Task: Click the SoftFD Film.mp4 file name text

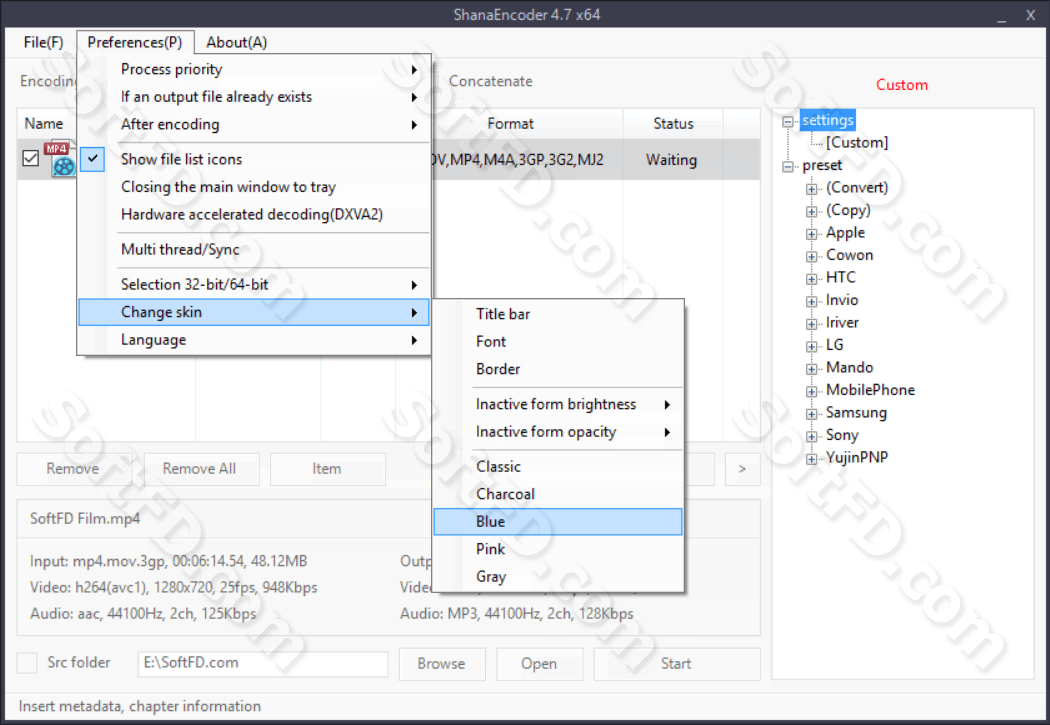Action: coord(85,519)
